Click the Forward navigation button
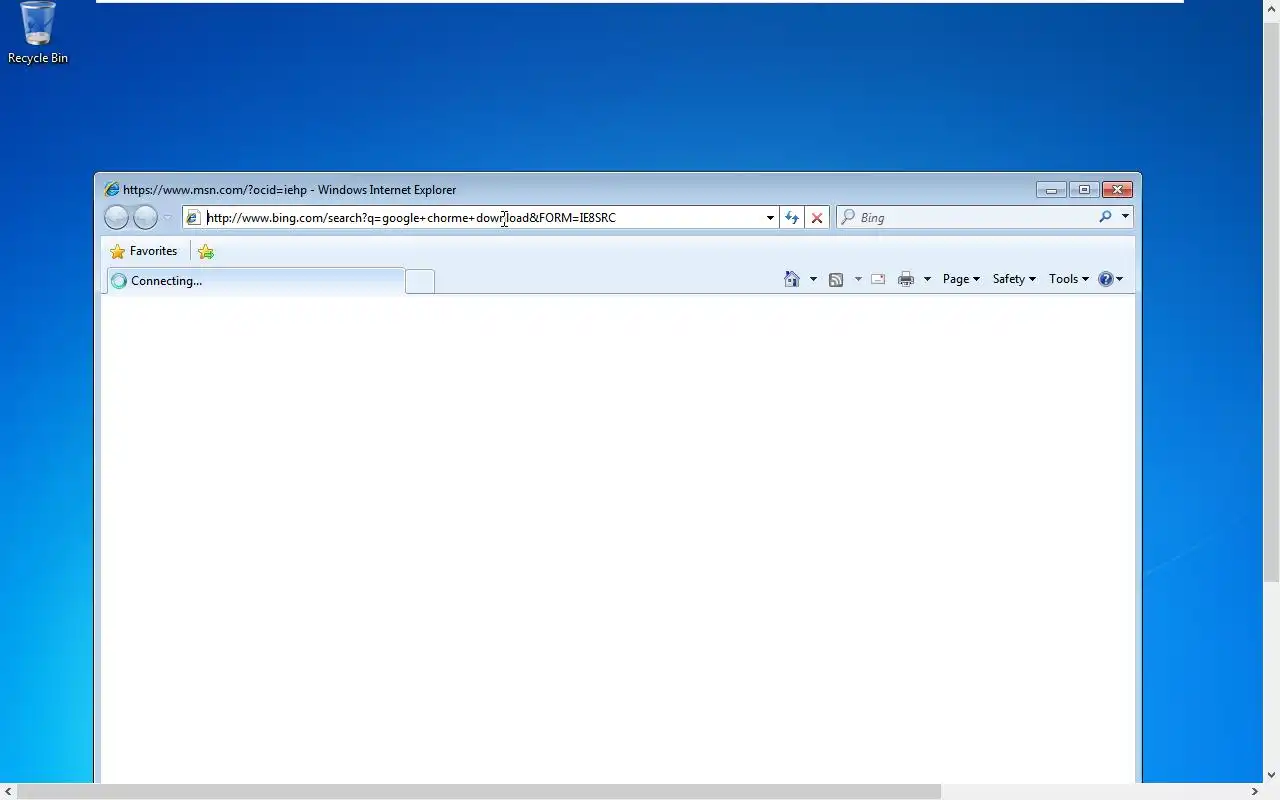Image resolution: width=1280 pixels, height=800 pixels. point(146,217)
